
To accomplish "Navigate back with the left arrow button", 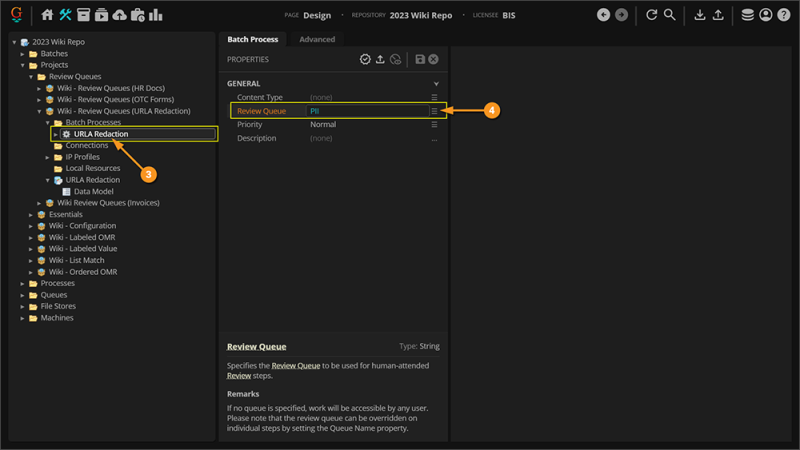I will click(x=603, y=15).
